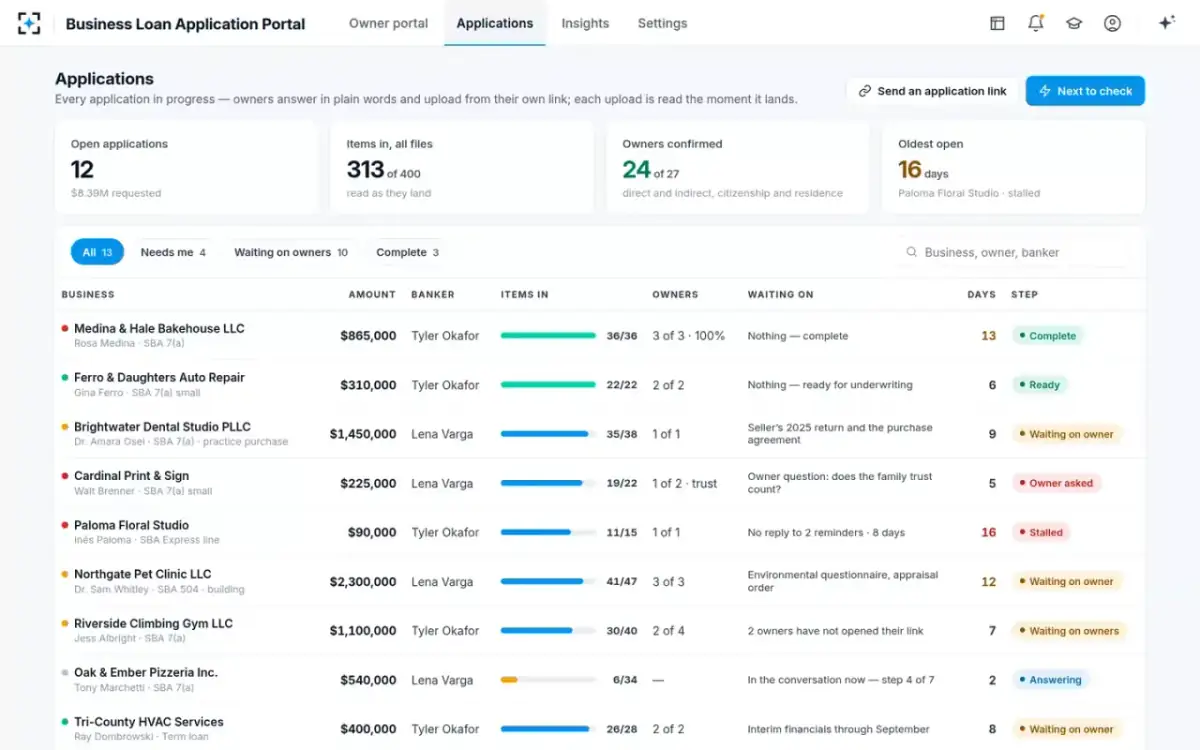The height and width of the screenshot is (750, 1200).
Task: Open the Settings tab
Action: (x=662, y=23)
